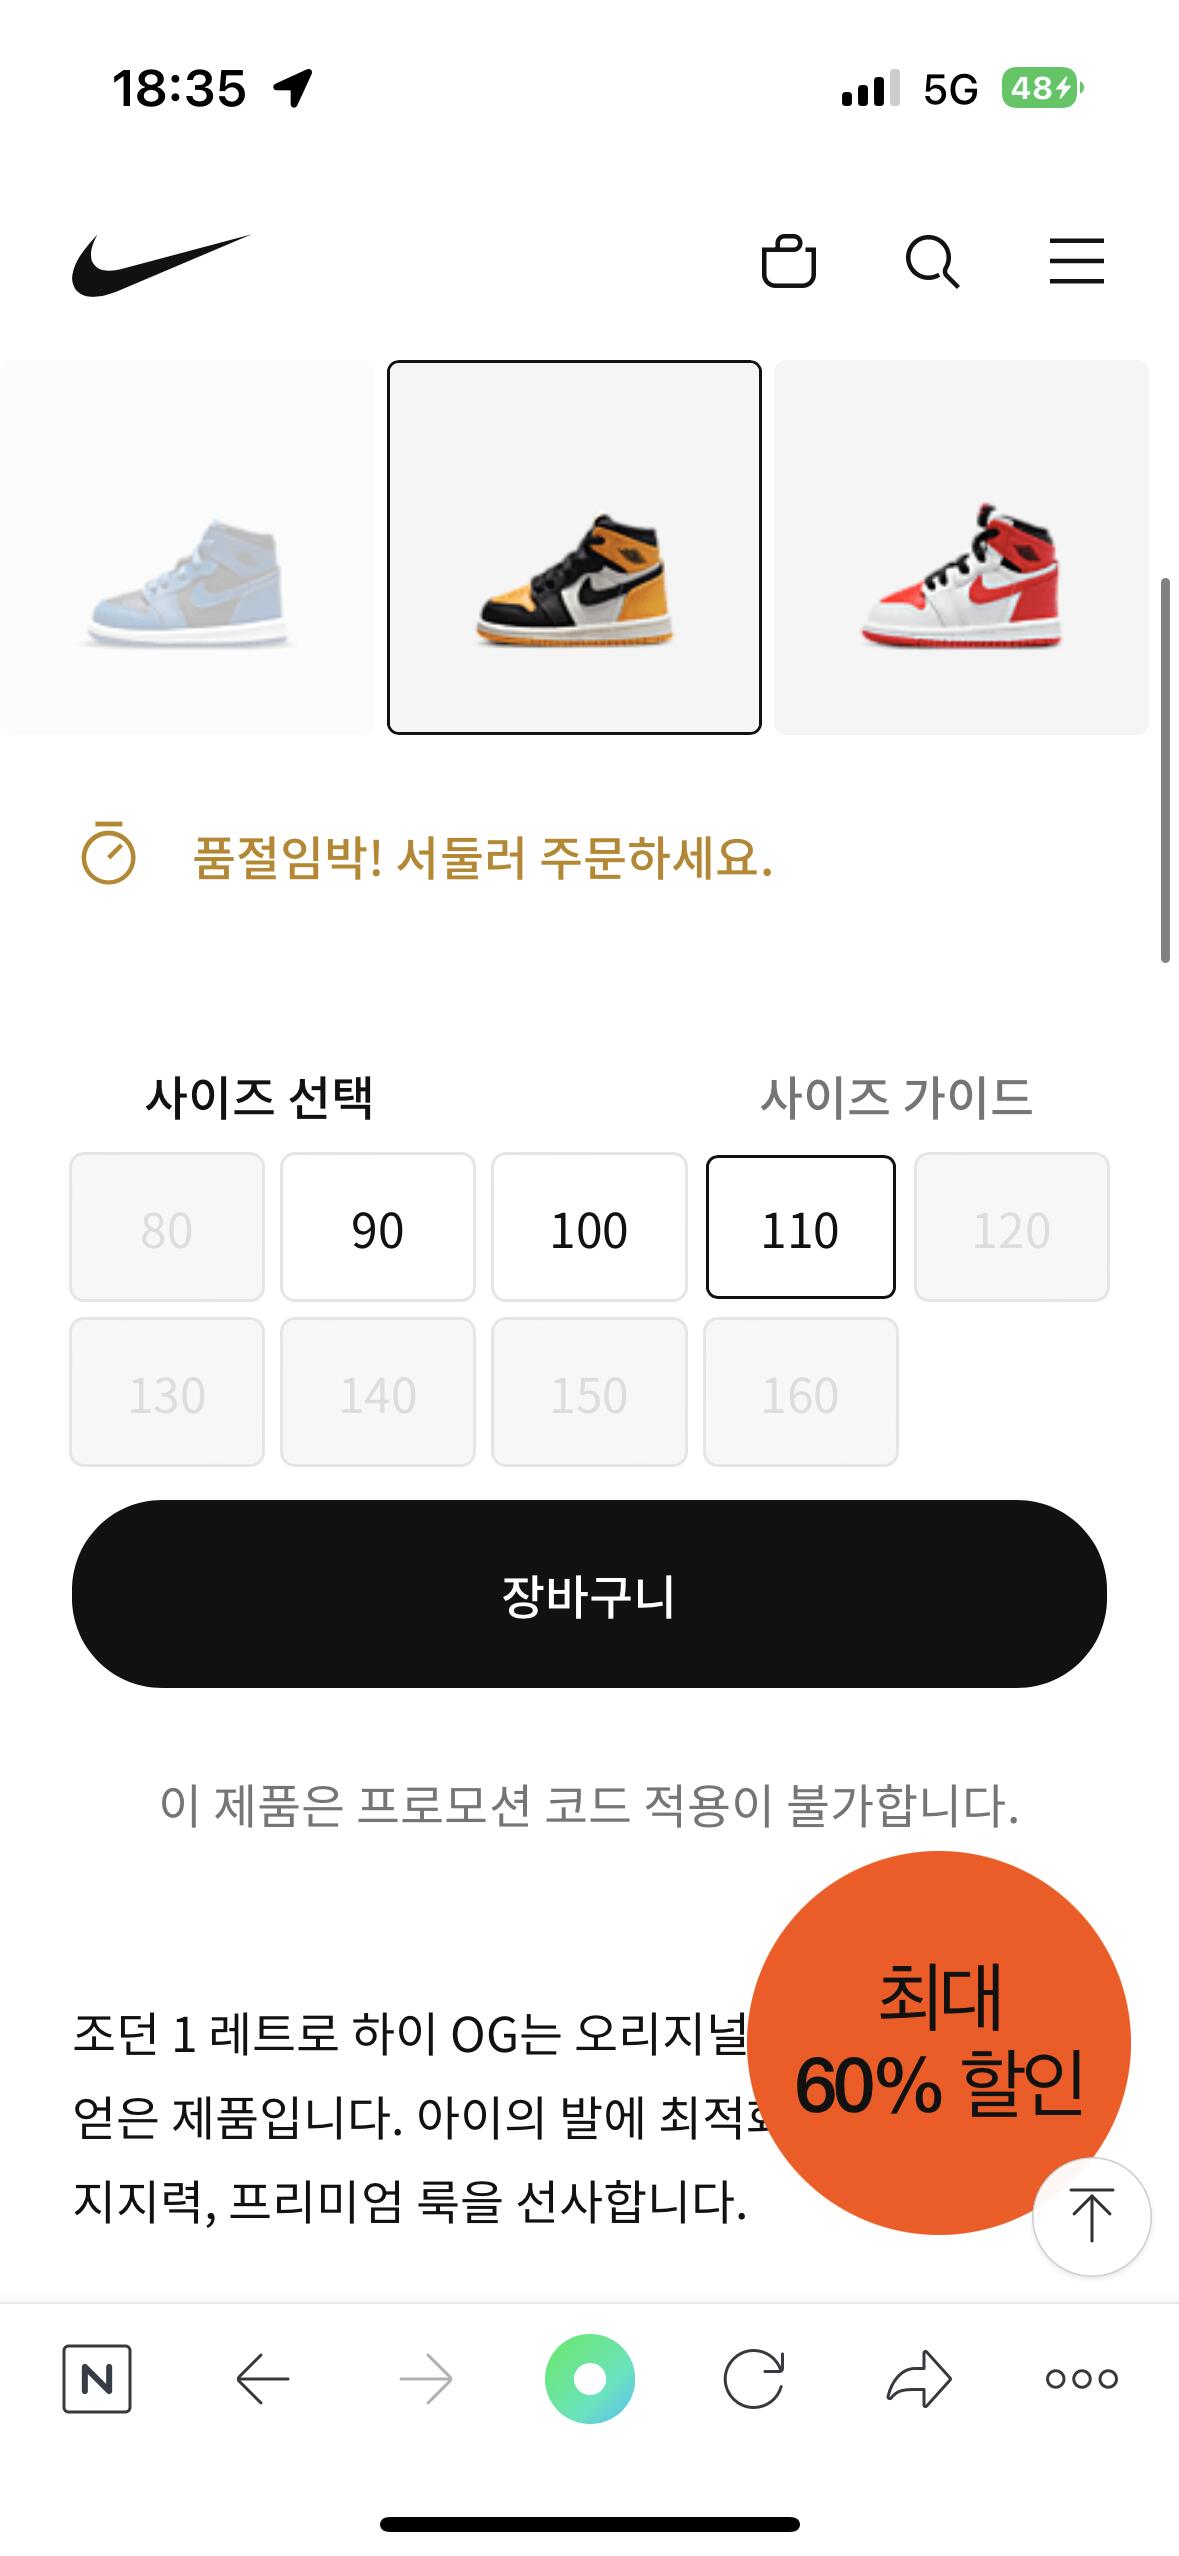Choose size 110 option
Image resolution: width=1179 pixels, height=2556 pixels.
coord(800,1228)
